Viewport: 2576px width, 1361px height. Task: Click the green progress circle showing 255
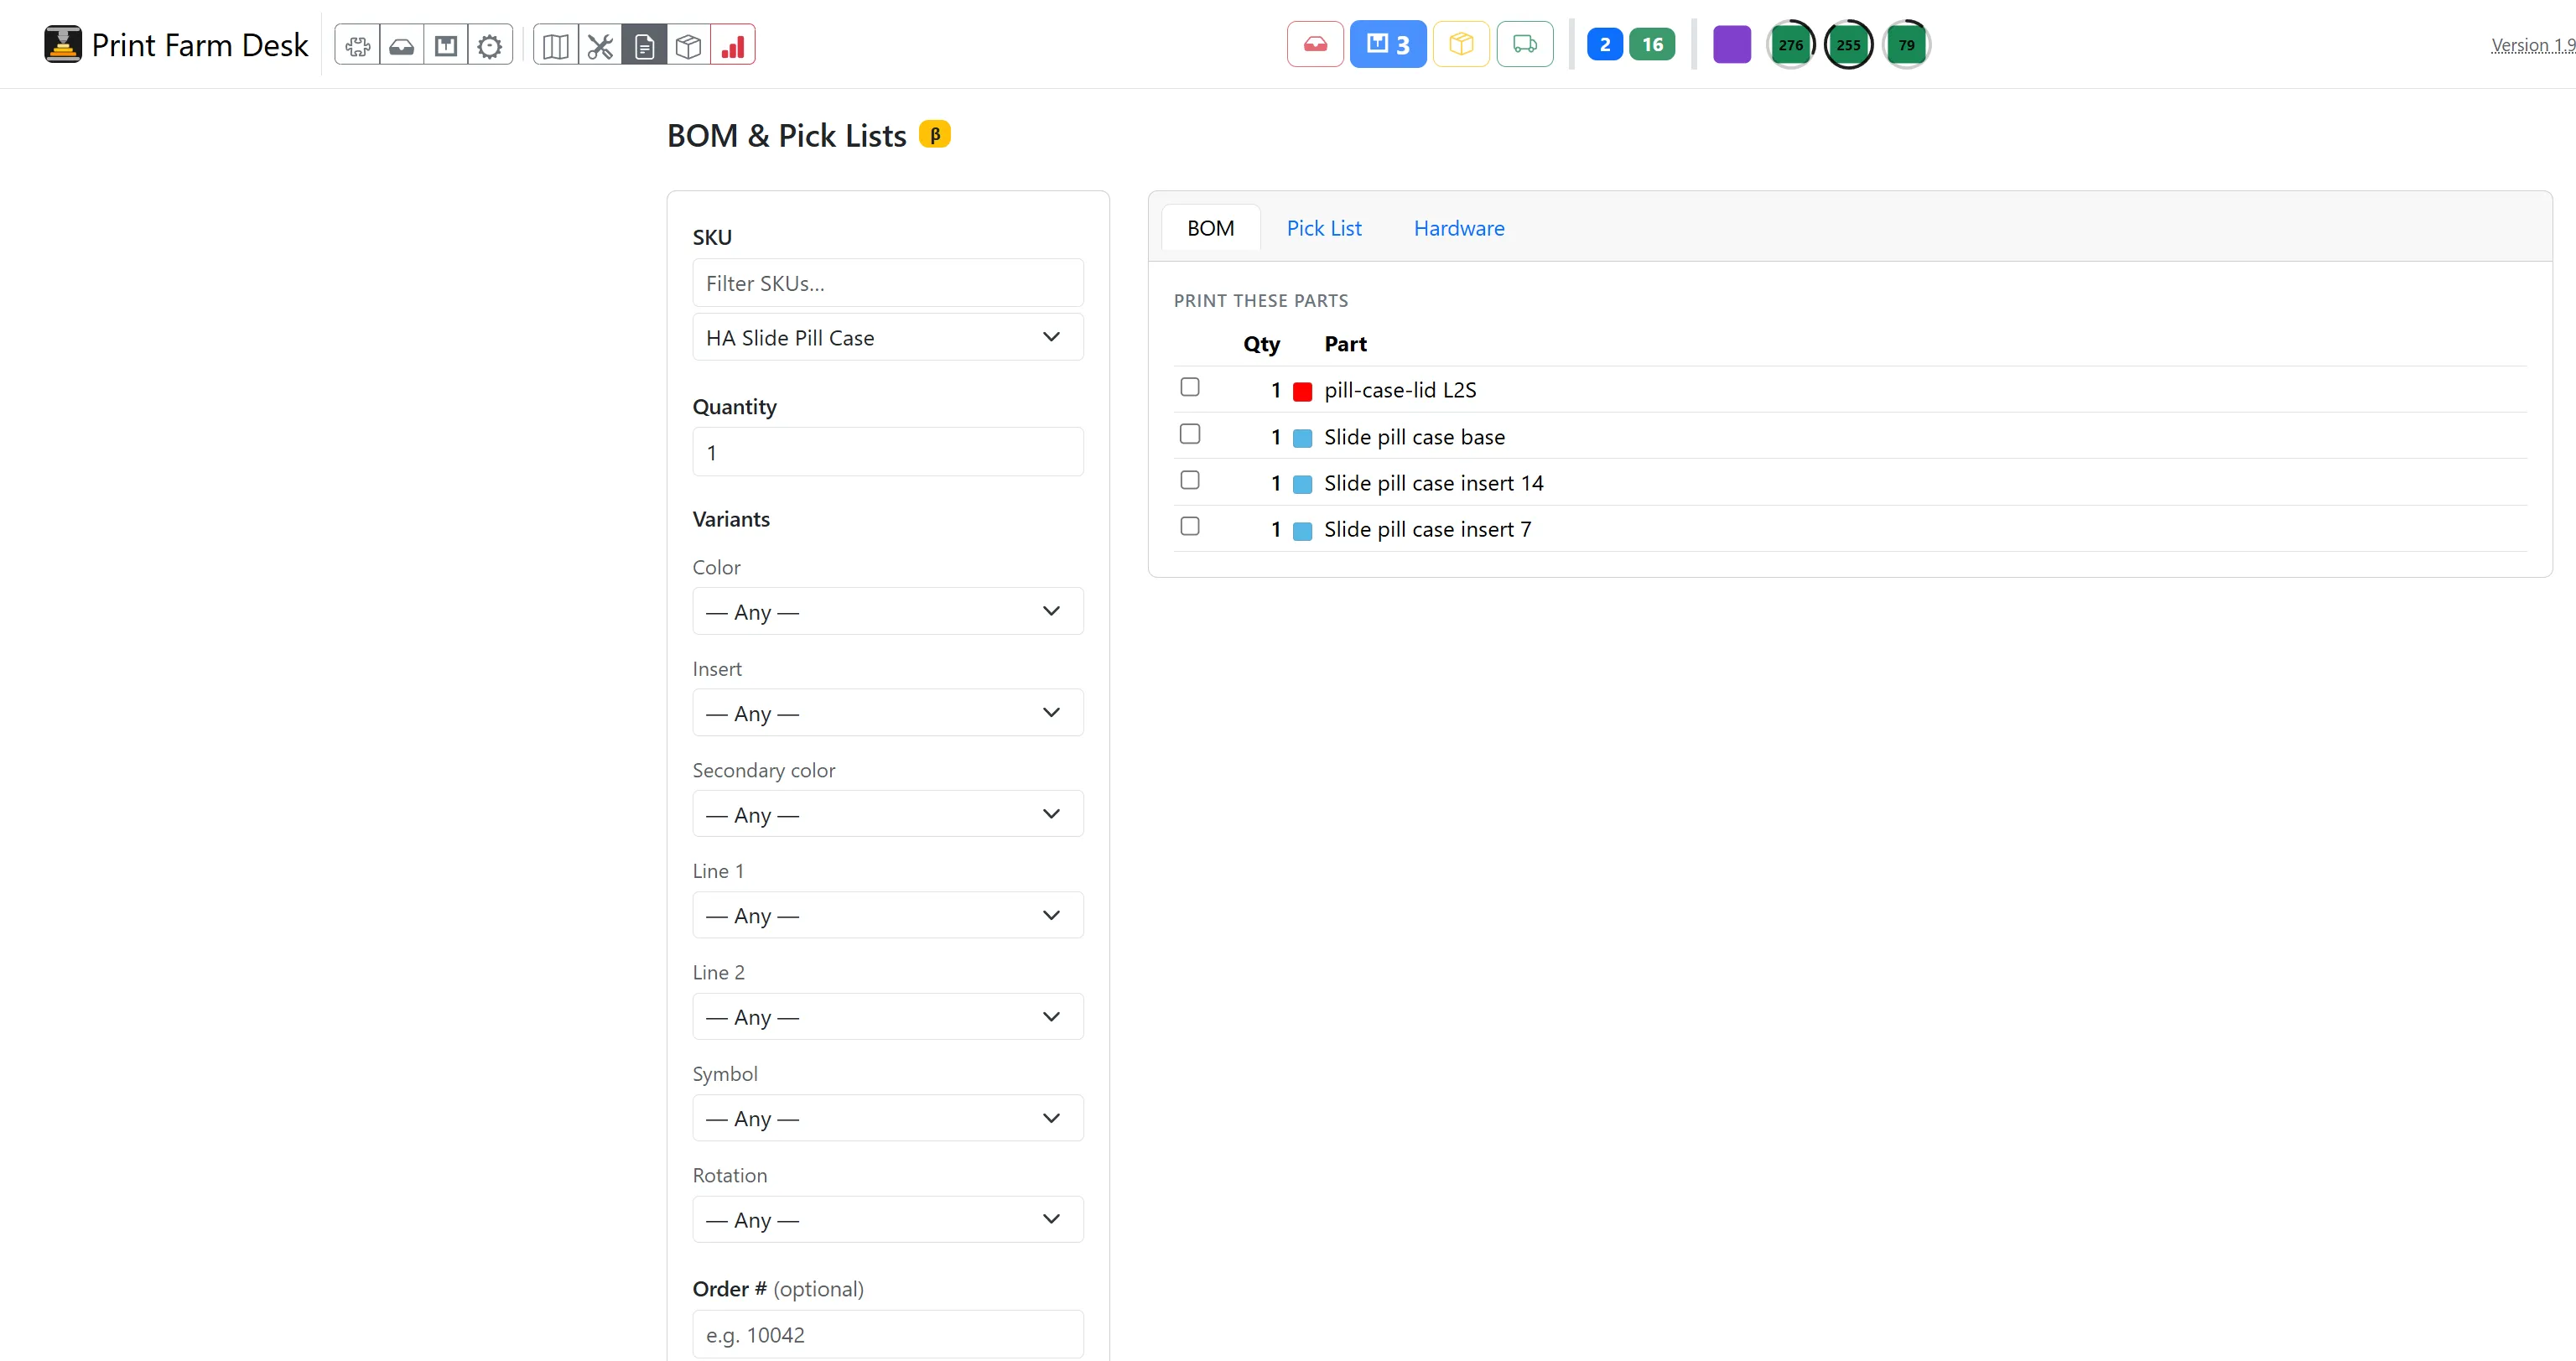click(x=1848, y=44)
